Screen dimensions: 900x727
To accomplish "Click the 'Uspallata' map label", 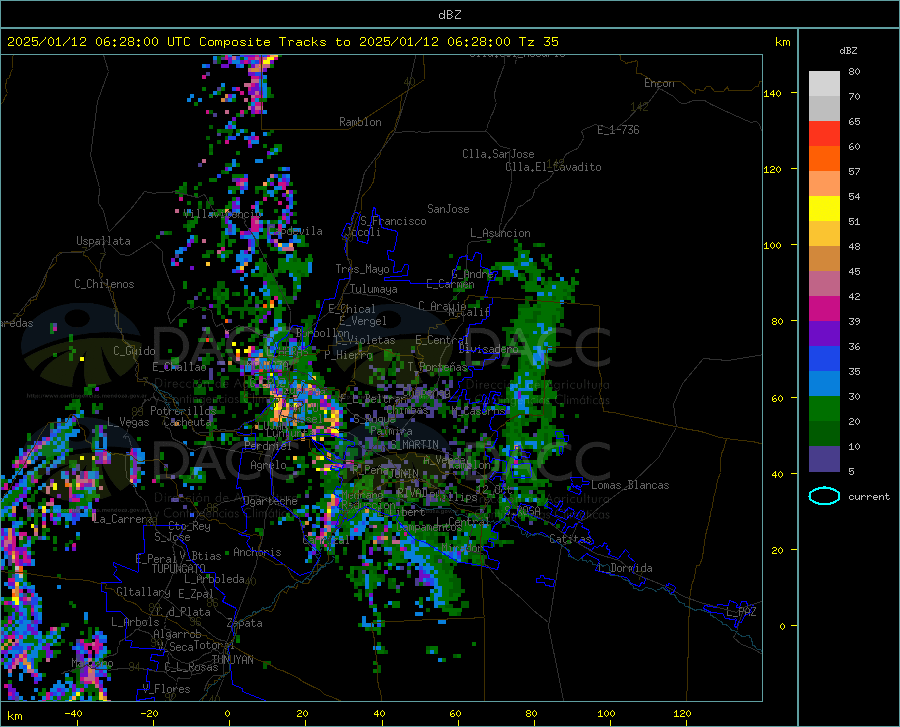I will (x=103, y=241).
